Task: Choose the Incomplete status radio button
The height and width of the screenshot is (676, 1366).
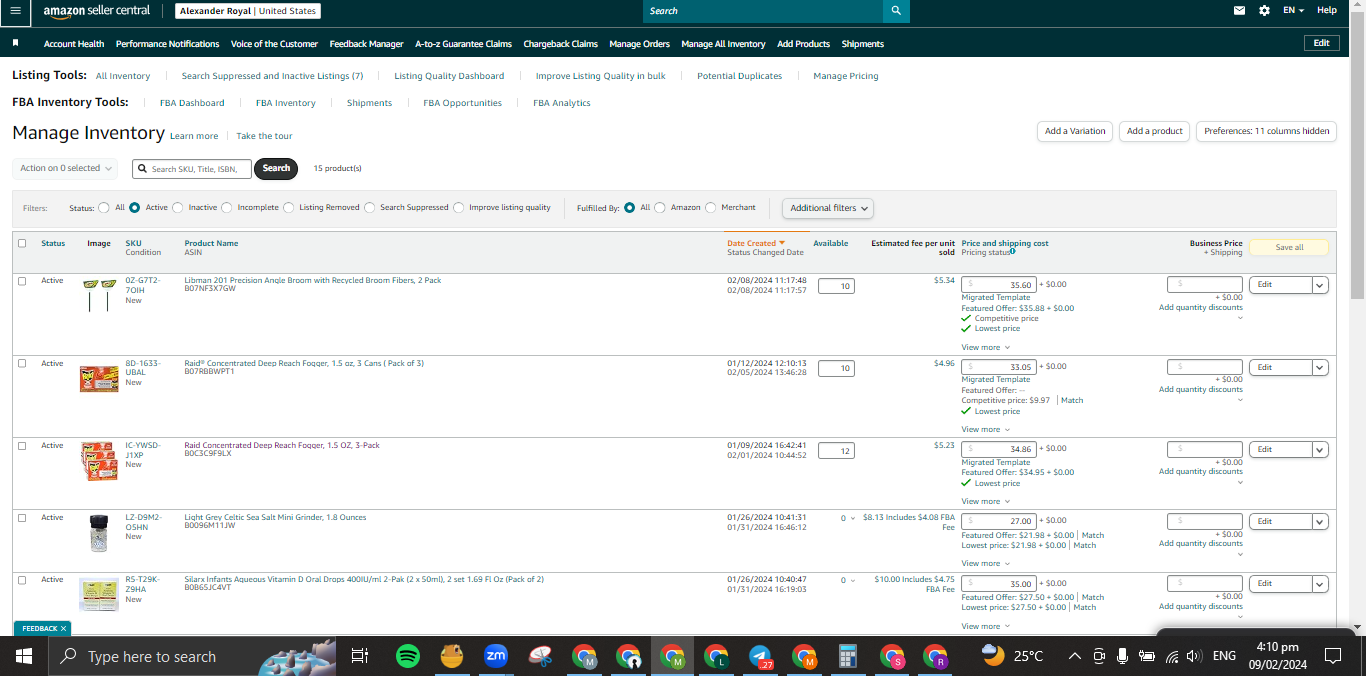Action: coord(227,208)
